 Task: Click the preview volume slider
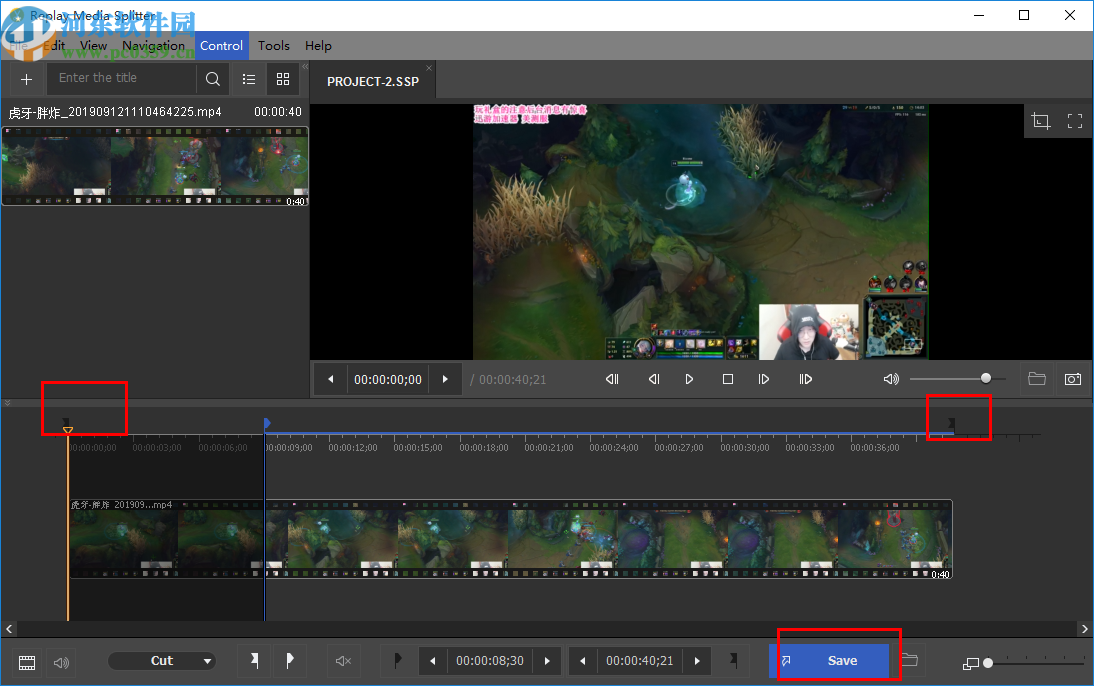pyautogui.click(x=950, y=379)
